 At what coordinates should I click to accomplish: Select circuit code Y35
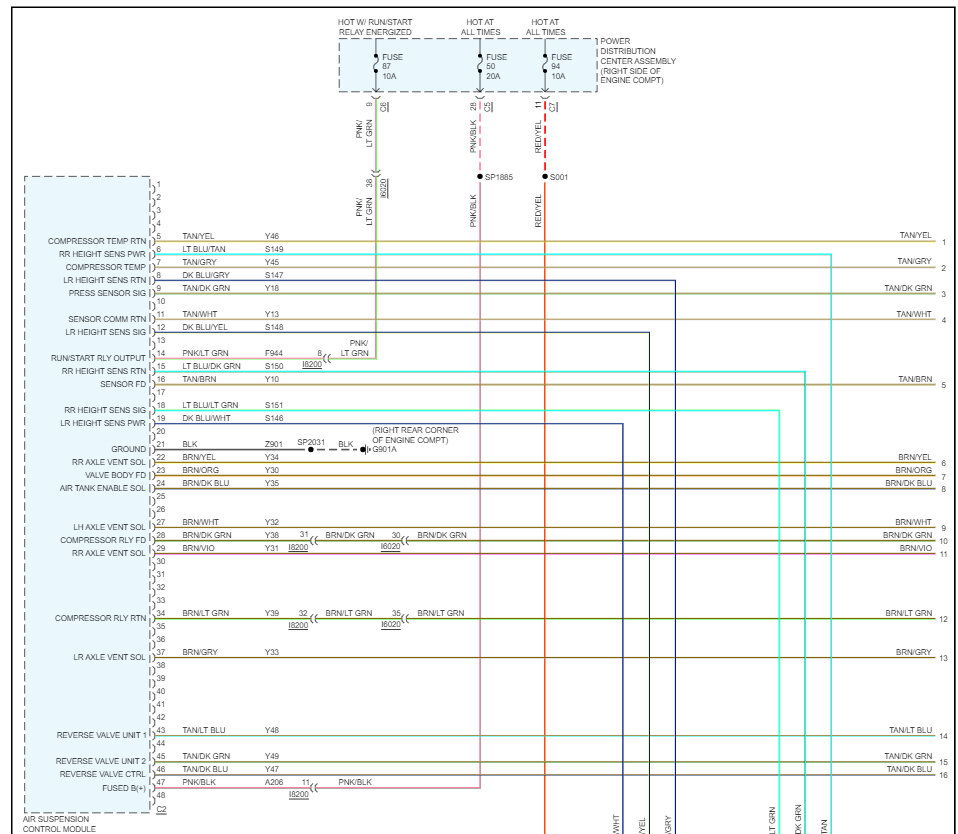[x=272, y=483]
